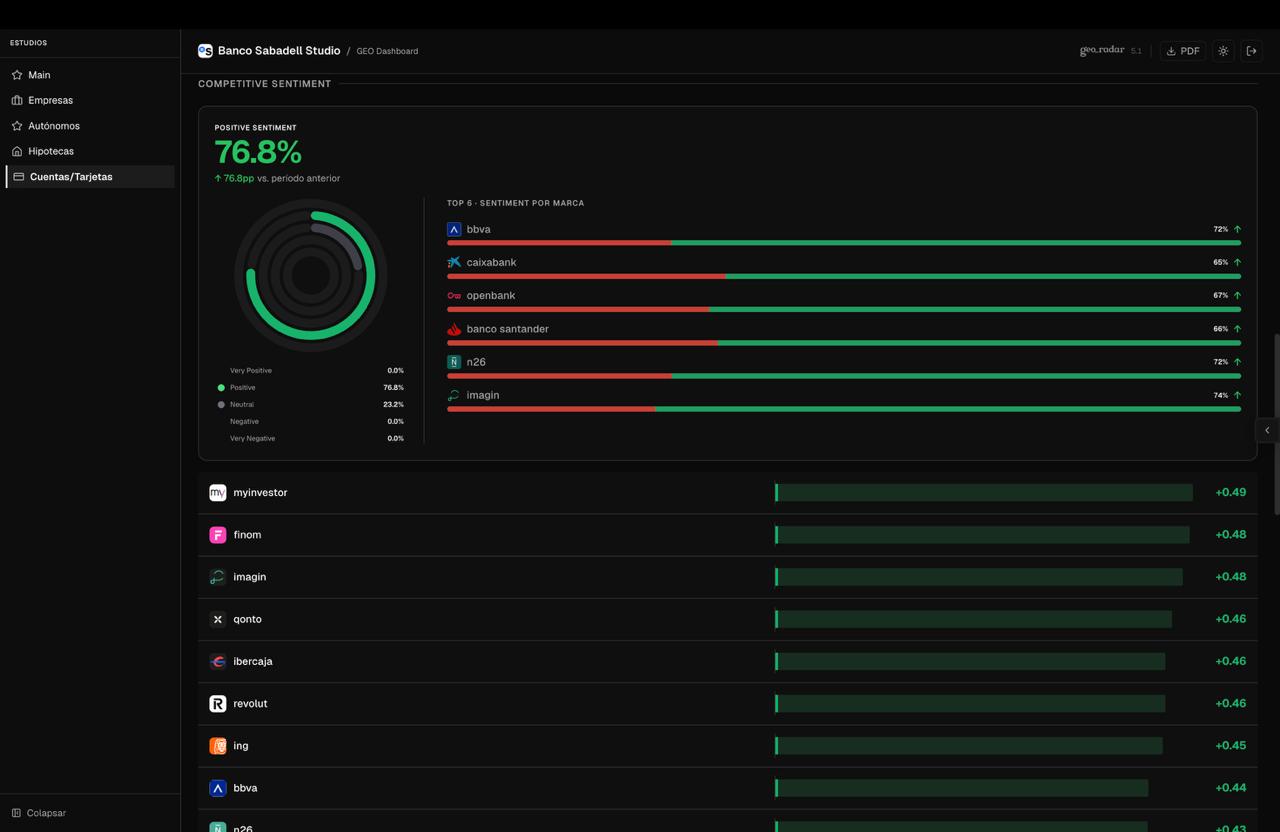Toggle the Neutral legend dot

(x=221, y=405)
